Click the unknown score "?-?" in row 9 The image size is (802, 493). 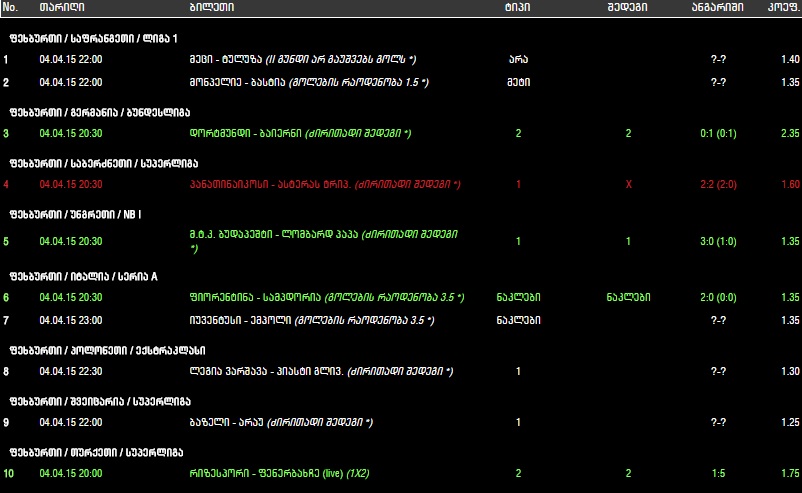(718, 422)
